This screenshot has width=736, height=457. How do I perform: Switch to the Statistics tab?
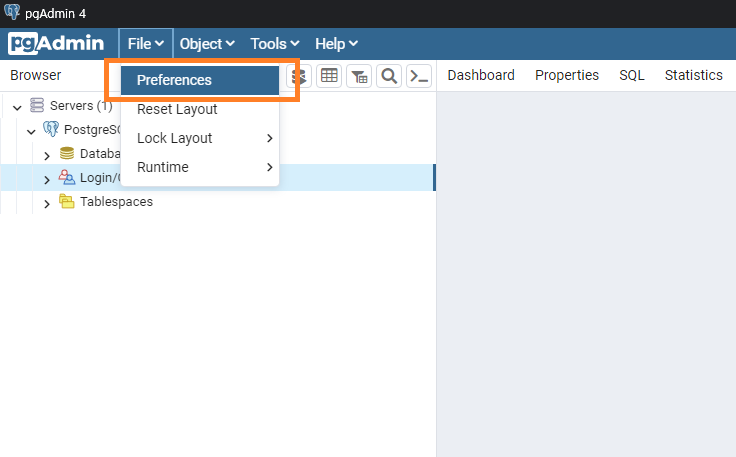click(x=693, y=75)
